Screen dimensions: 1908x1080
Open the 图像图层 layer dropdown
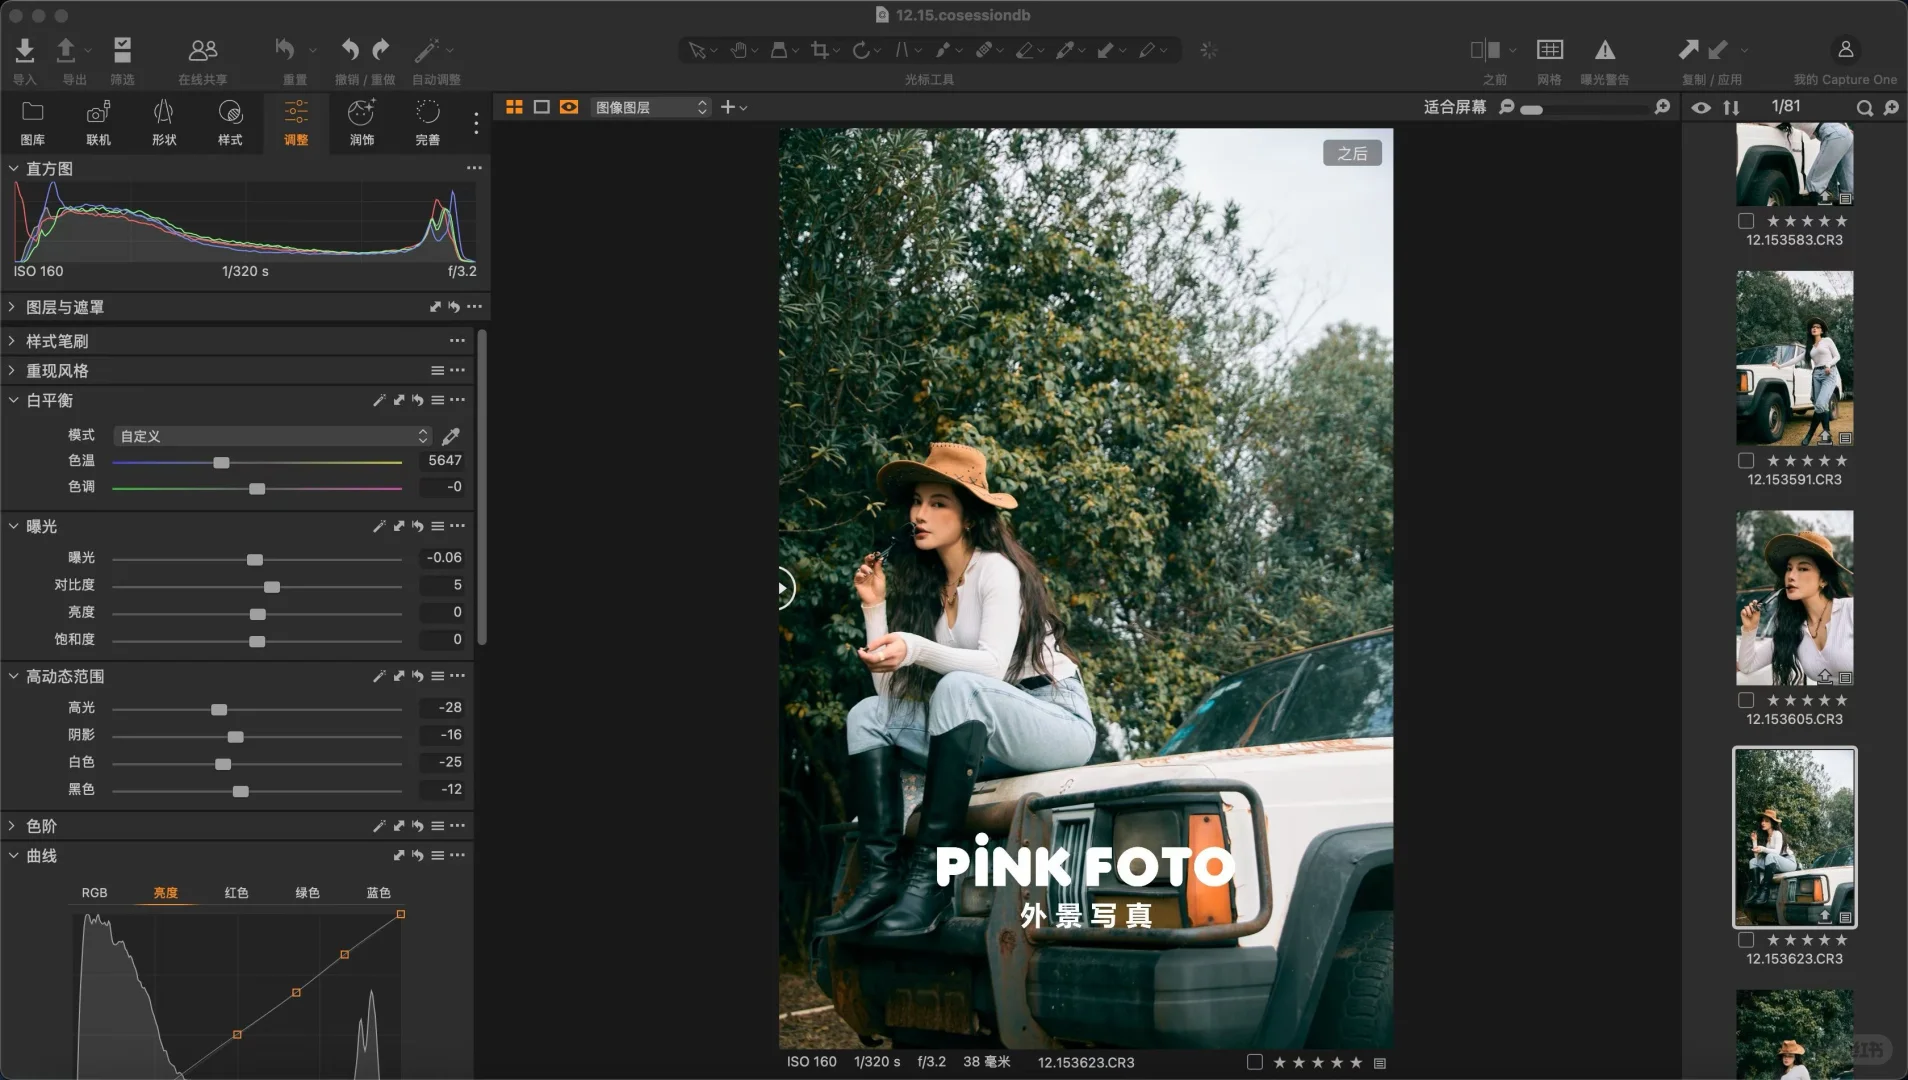point(650,107)
